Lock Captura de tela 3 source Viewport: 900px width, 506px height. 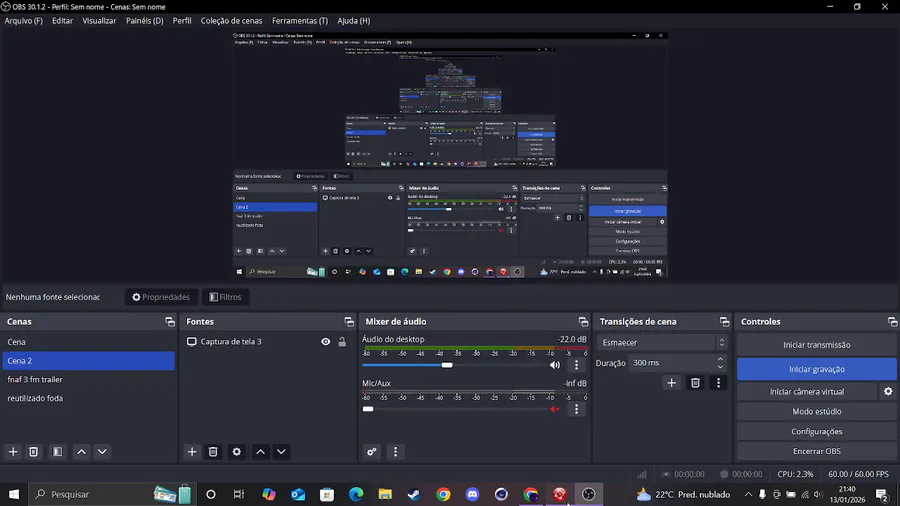342,342
